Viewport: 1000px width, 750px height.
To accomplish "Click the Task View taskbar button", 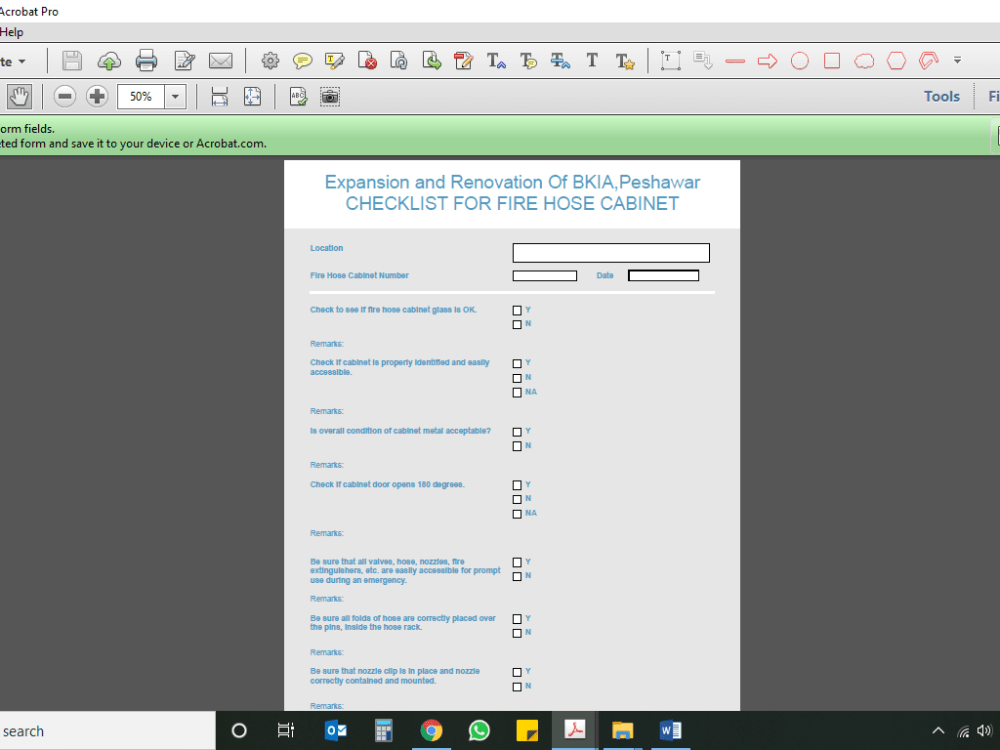I will [x=286, y=730].
